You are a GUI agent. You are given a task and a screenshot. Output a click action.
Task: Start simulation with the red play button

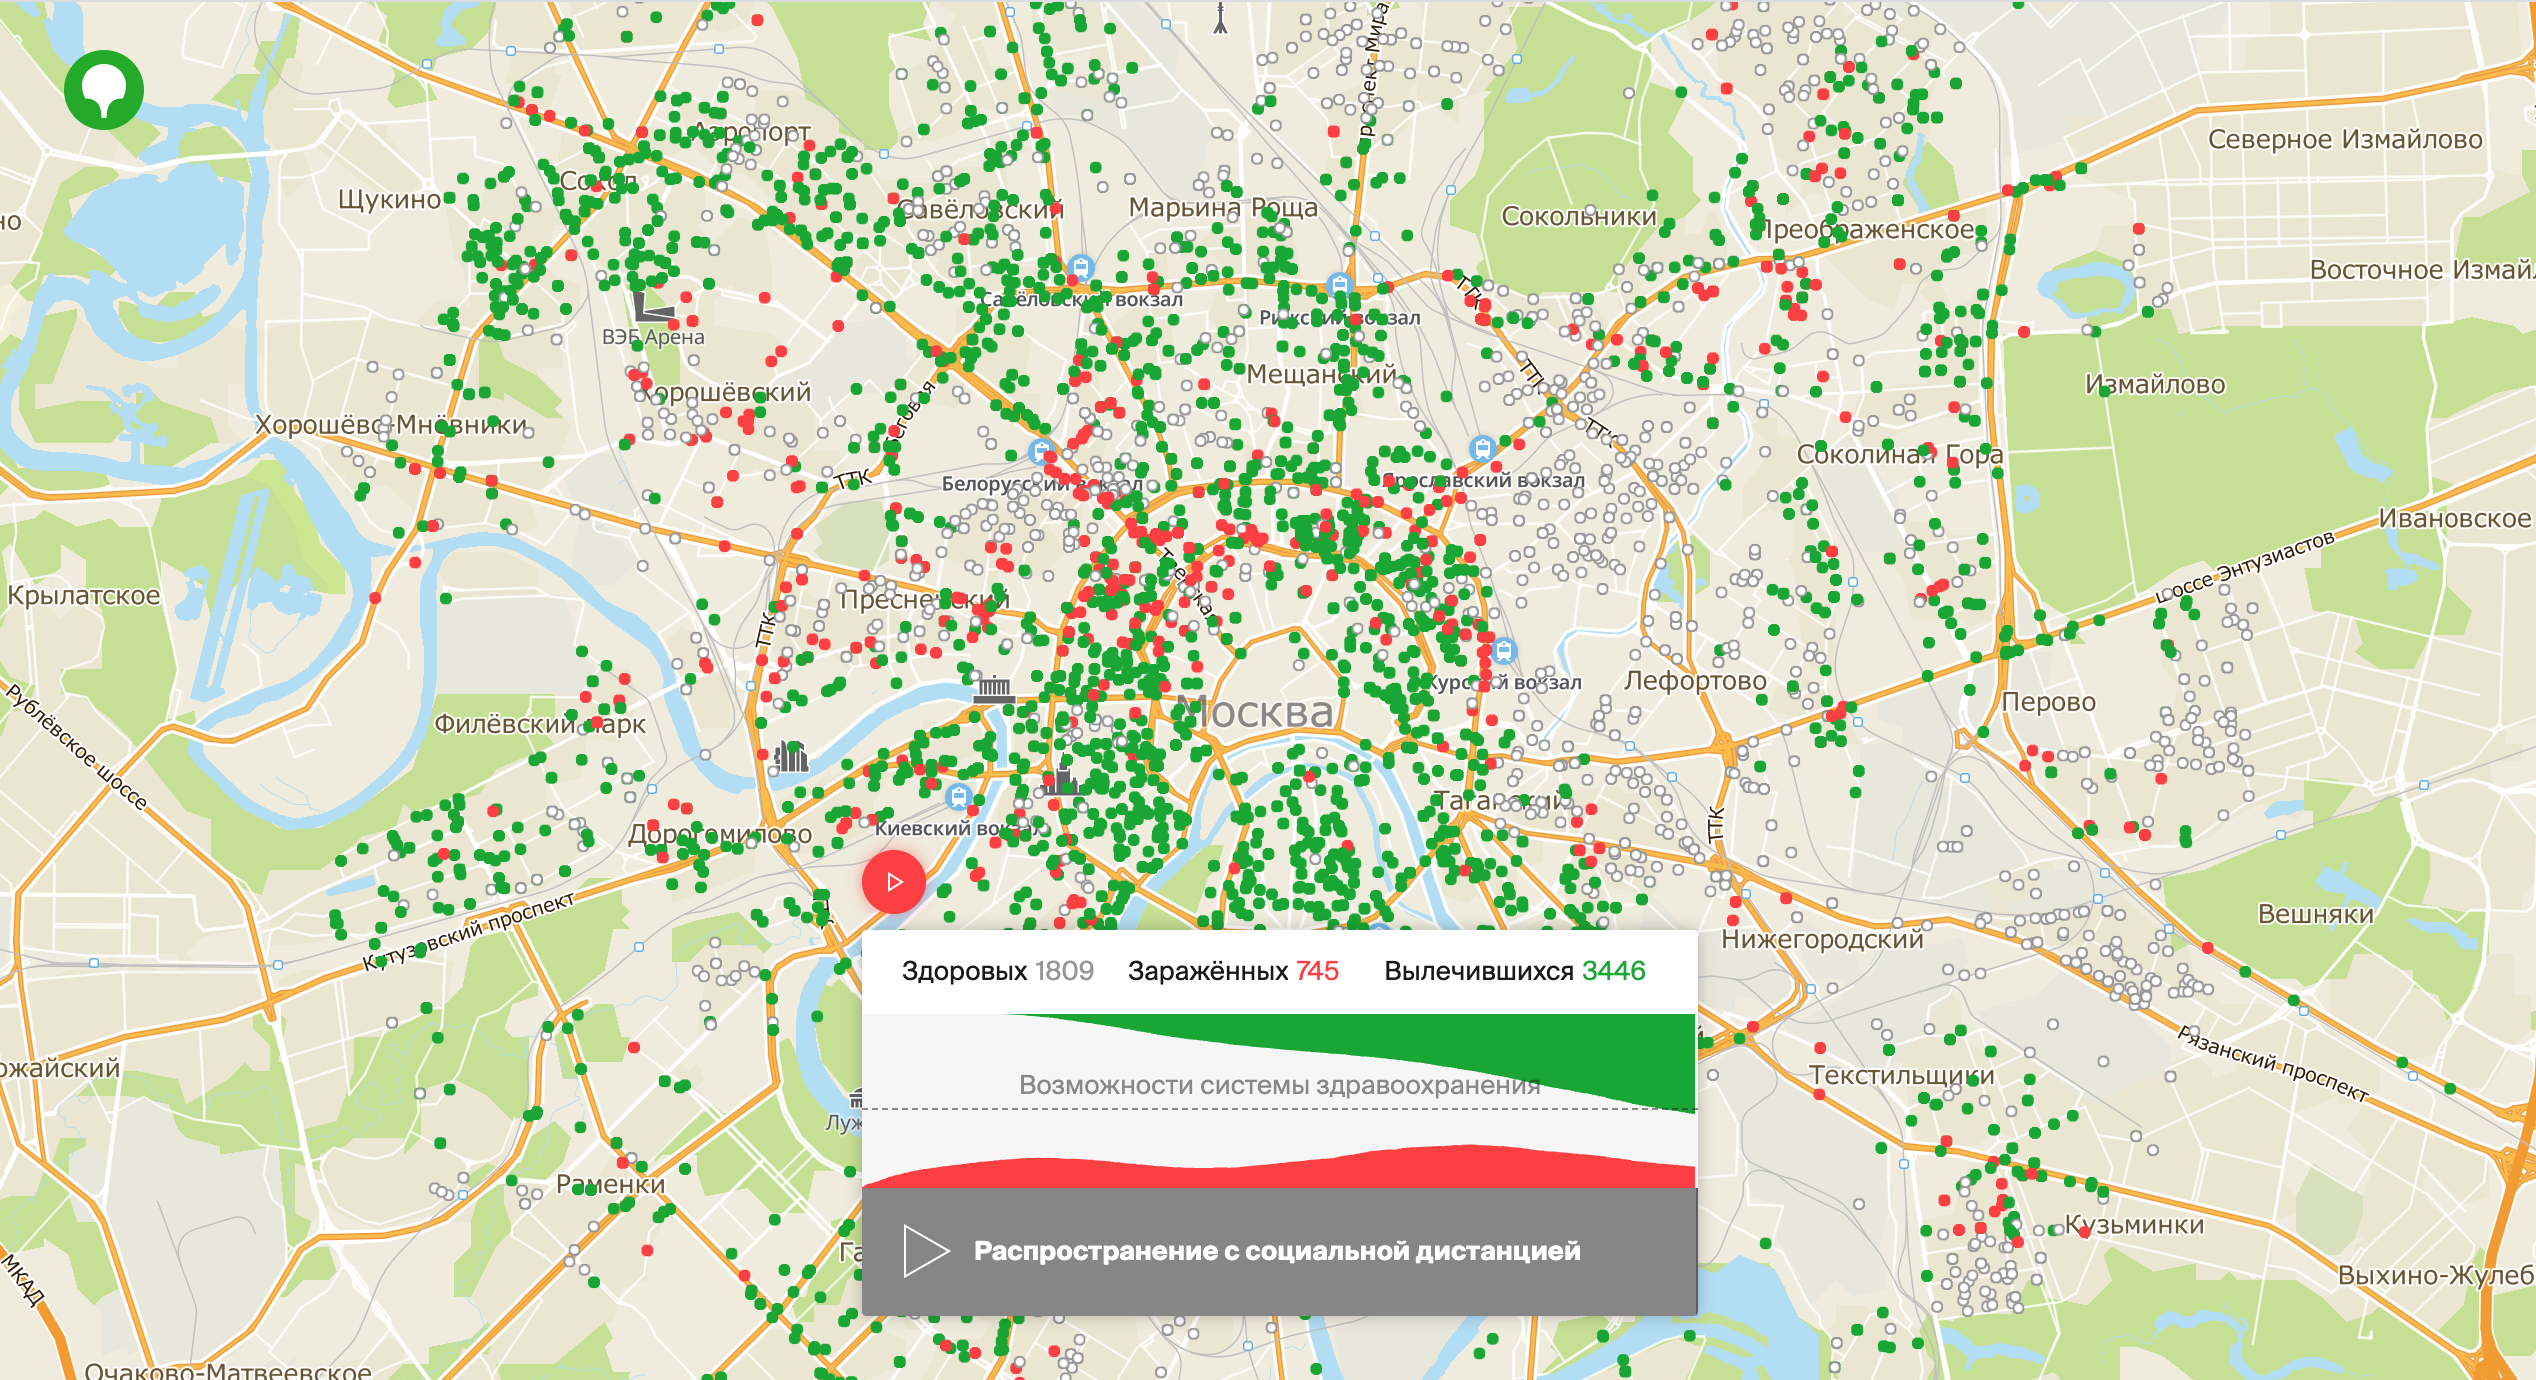pyautogui.click(x=894, y=882)
